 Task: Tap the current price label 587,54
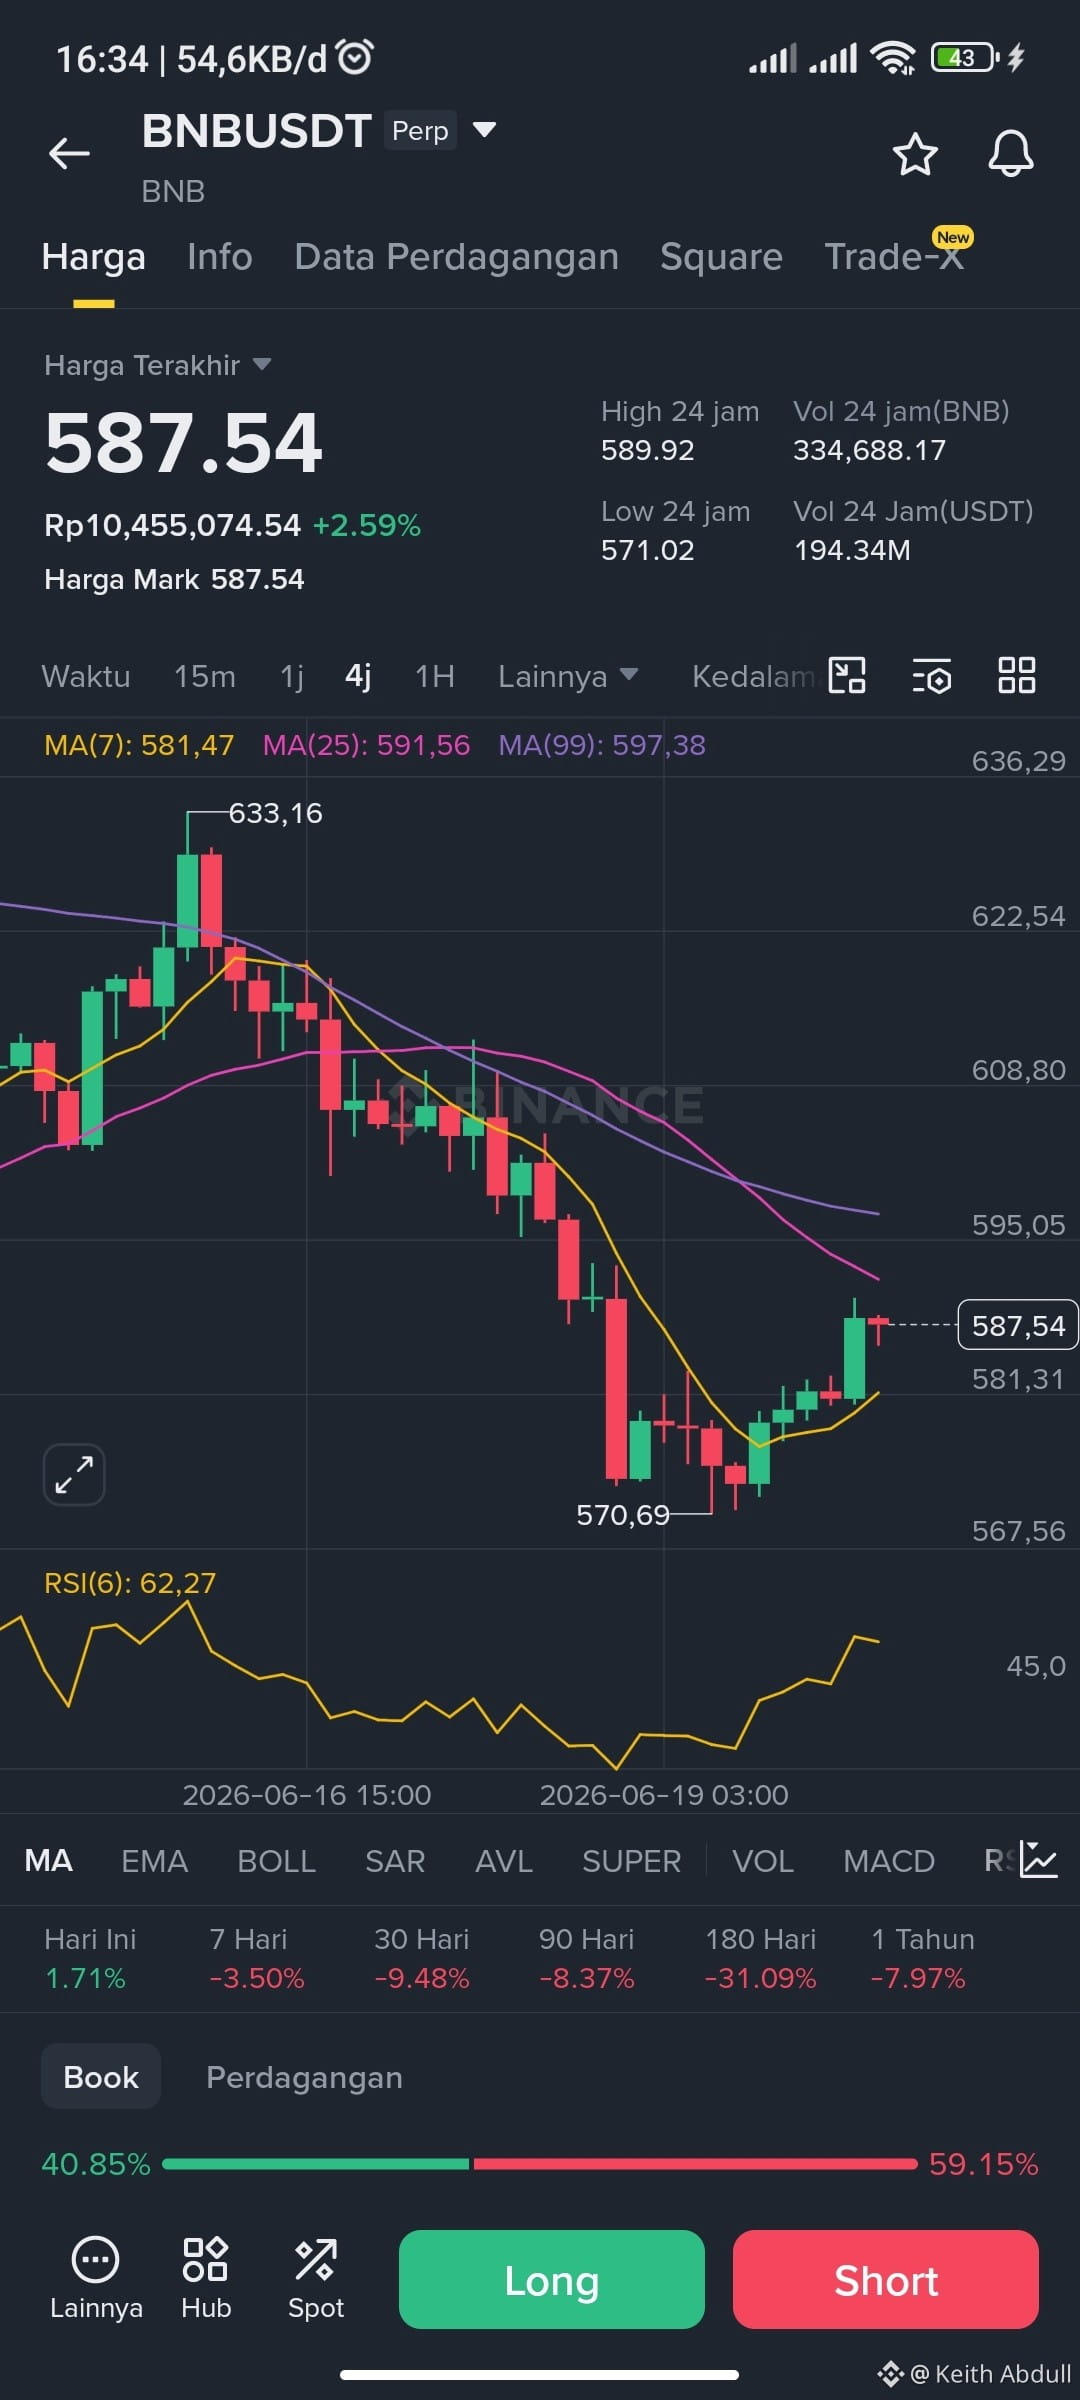click(x=1018, y=1325)
